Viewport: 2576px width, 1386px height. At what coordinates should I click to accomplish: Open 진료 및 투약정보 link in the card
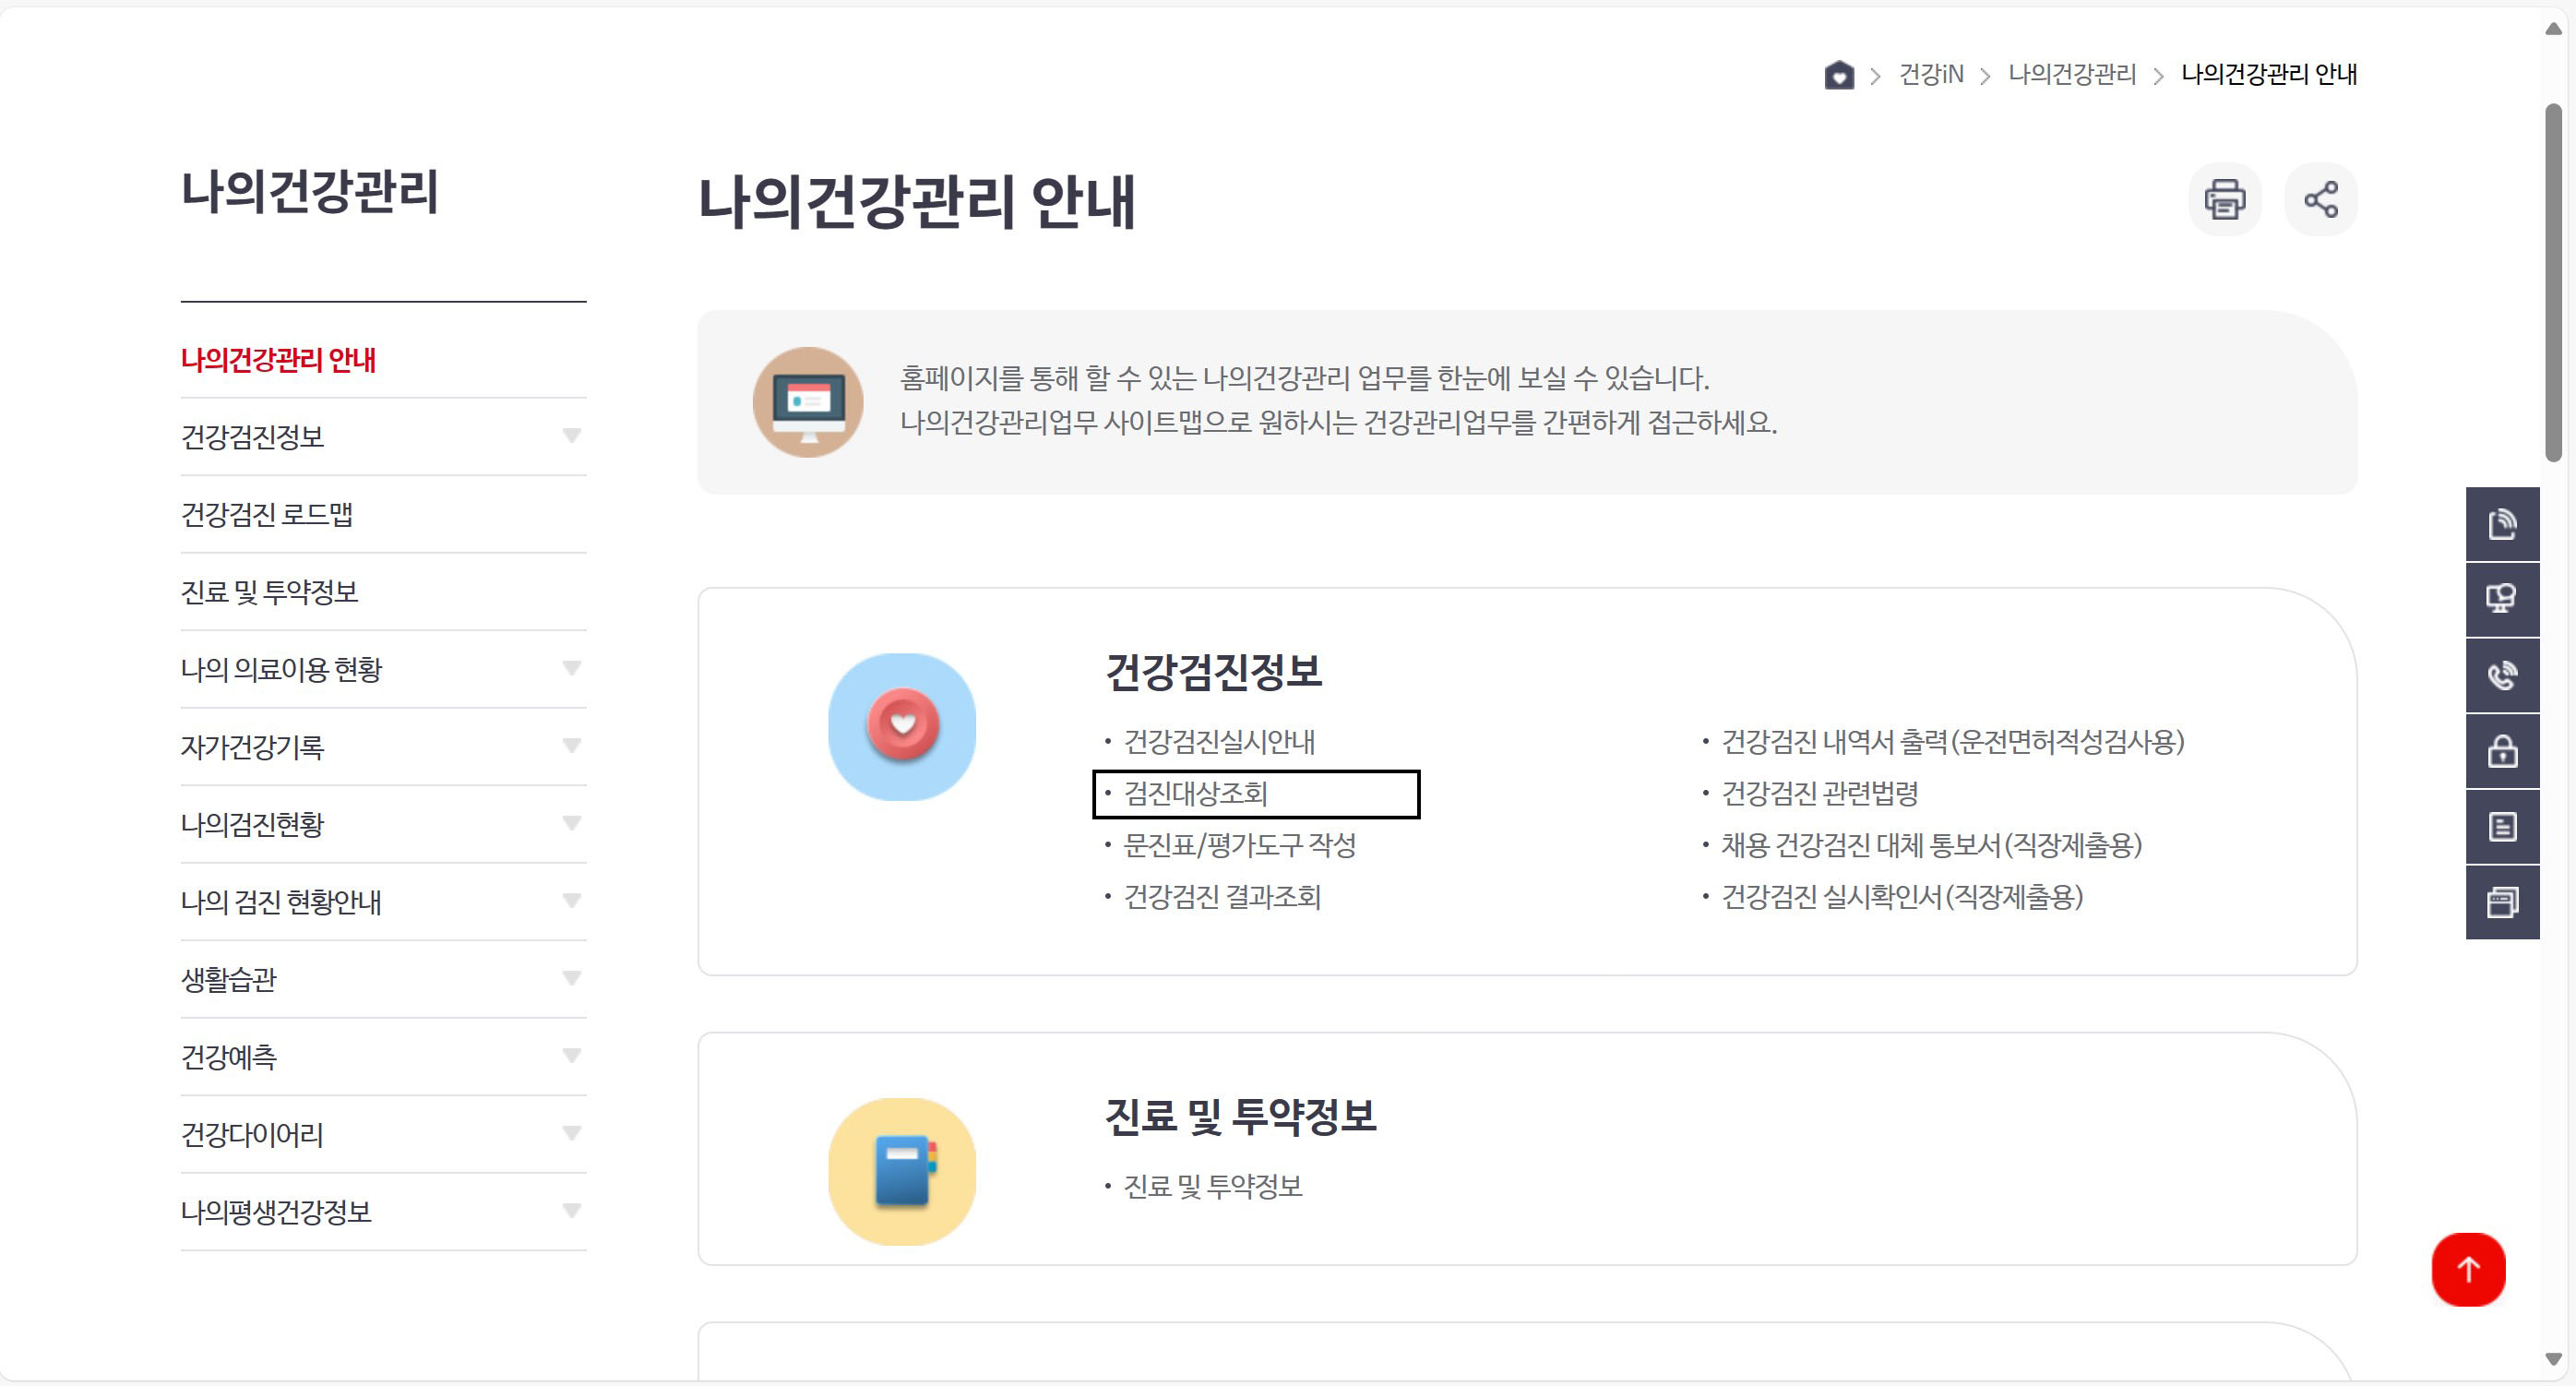pyautogui.click(x=1213, y=1187)
